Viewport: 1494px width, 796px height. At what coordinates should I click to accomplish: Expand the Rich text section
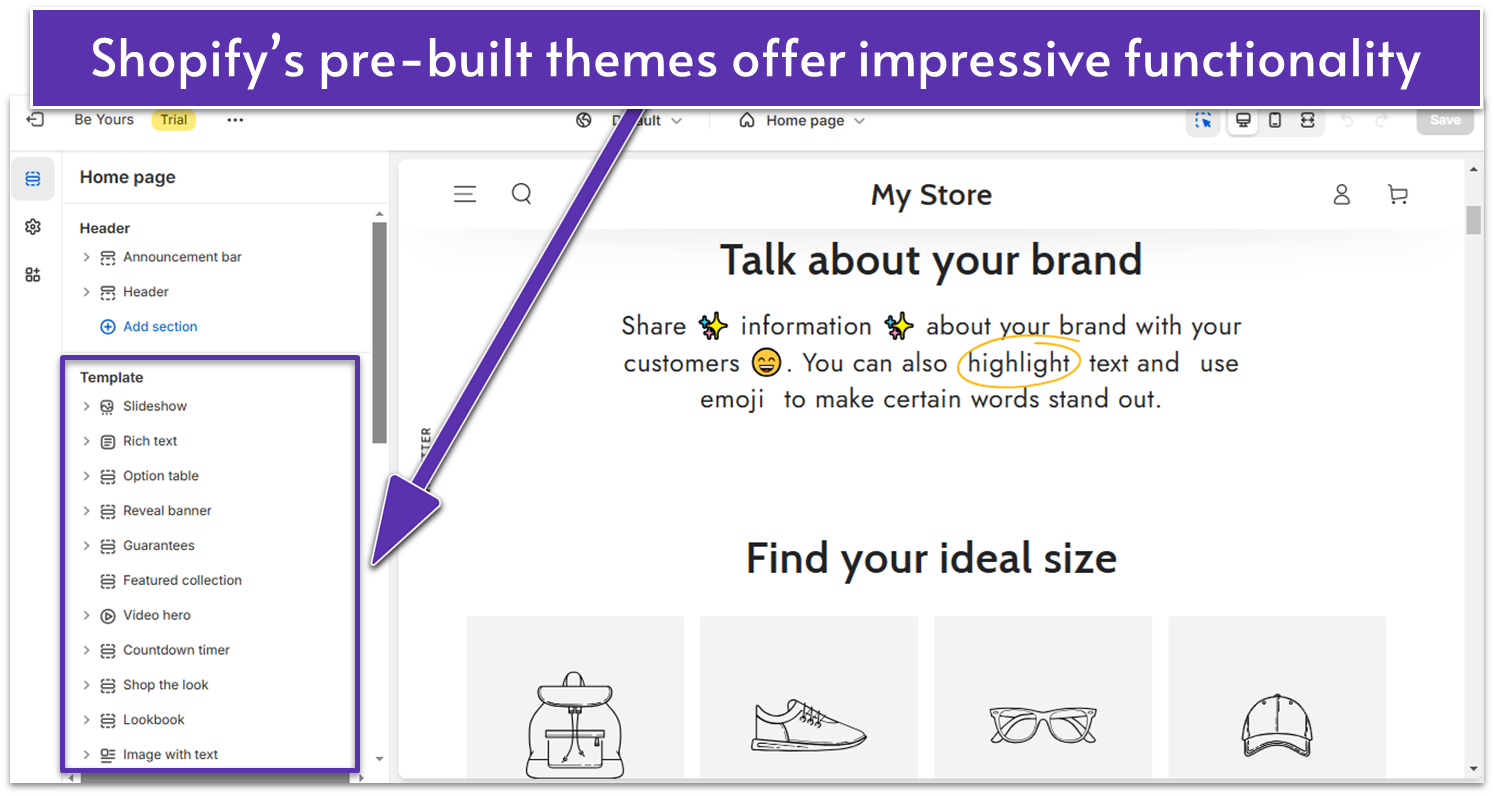(x=86, y=441)
